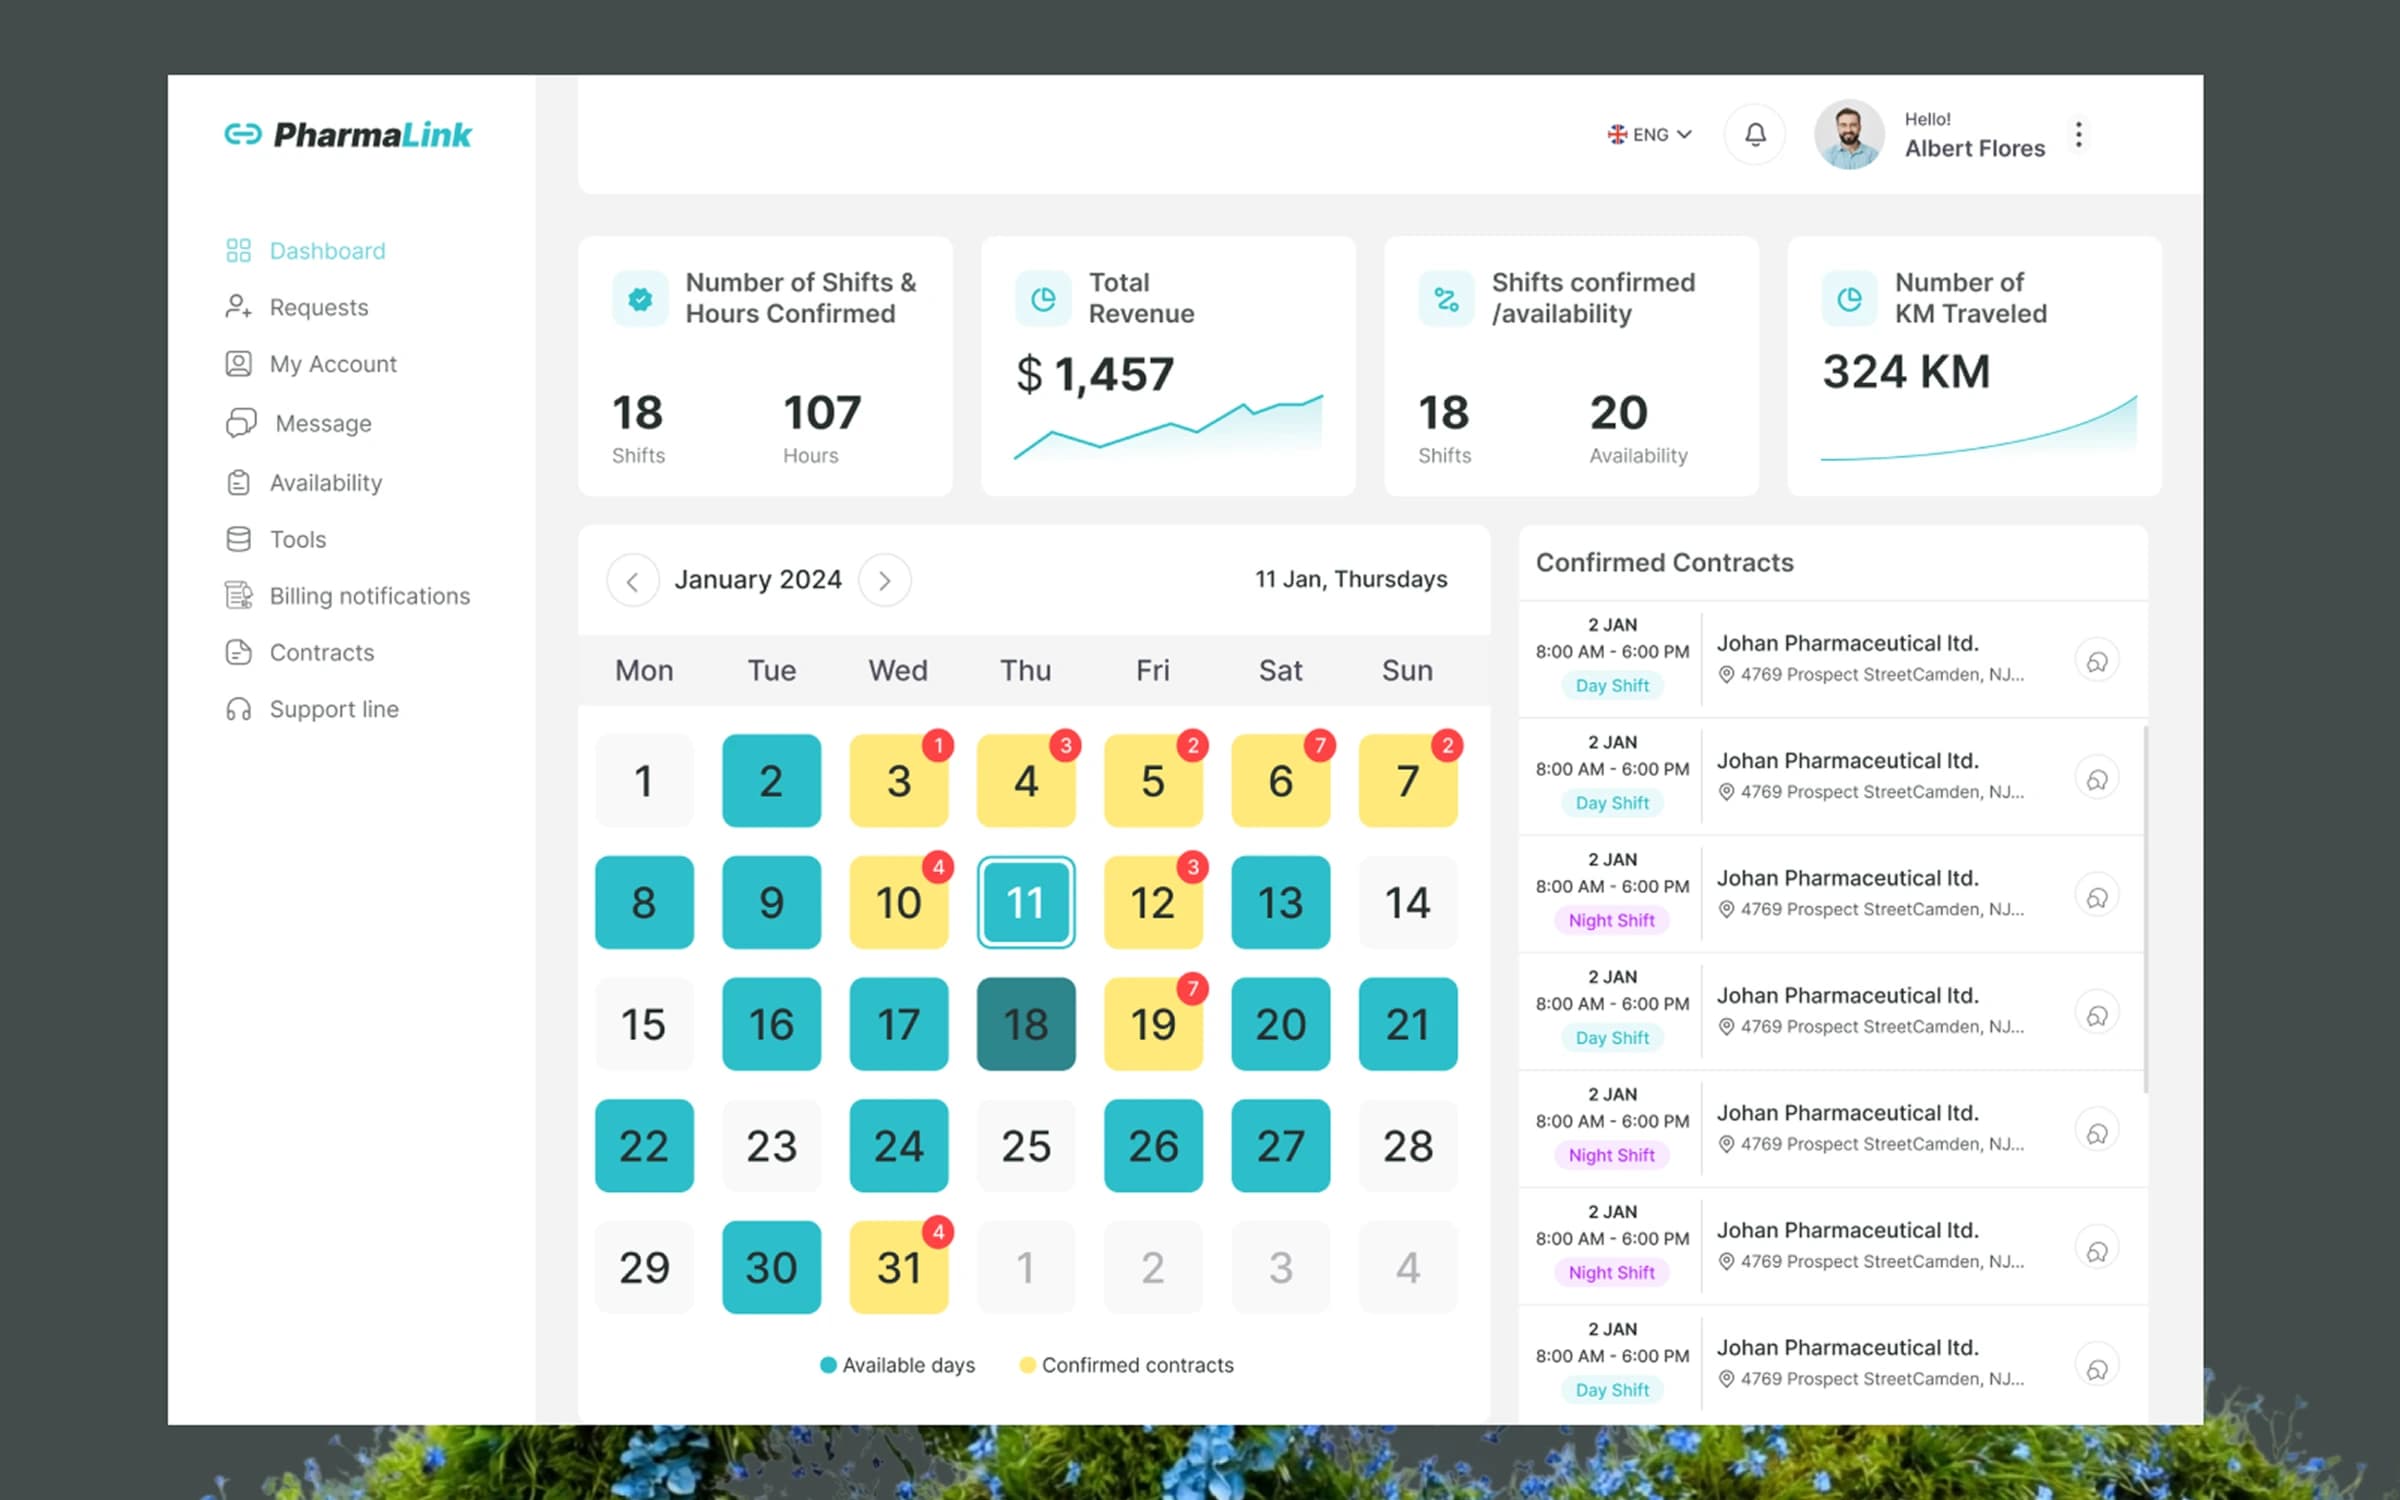This screenshot has height=1500, width=2400.
Task: Select January 11 on the calendar
Action: click(x=1026, y=902)
